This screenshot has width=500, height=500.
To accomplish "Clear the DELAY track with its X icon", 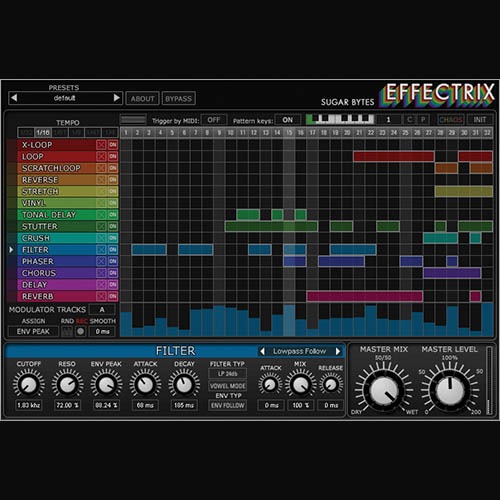I will (x=101, y=285).
